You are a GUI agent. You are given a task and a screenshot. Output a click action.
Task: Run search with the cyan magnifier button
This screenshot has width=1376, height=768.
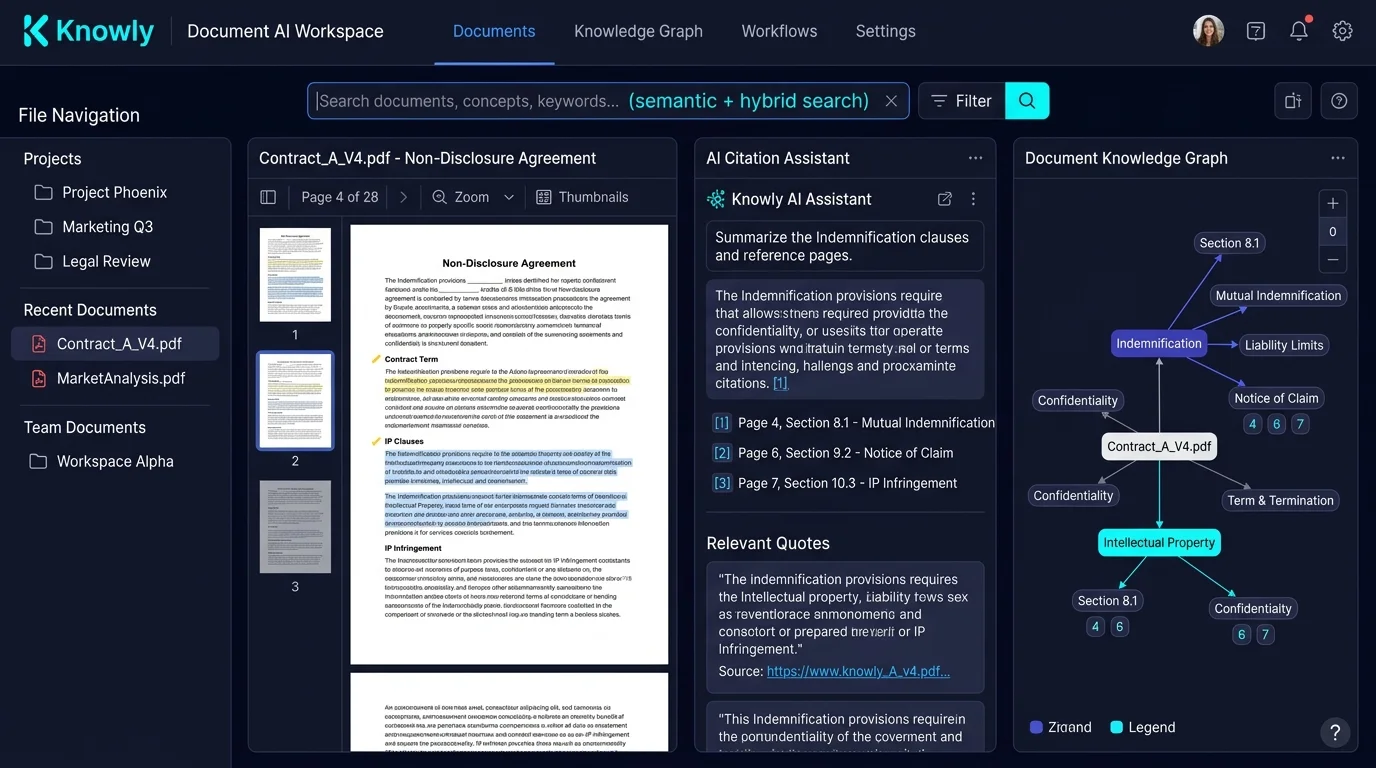pyautogui.click(x=1027, y=101)
